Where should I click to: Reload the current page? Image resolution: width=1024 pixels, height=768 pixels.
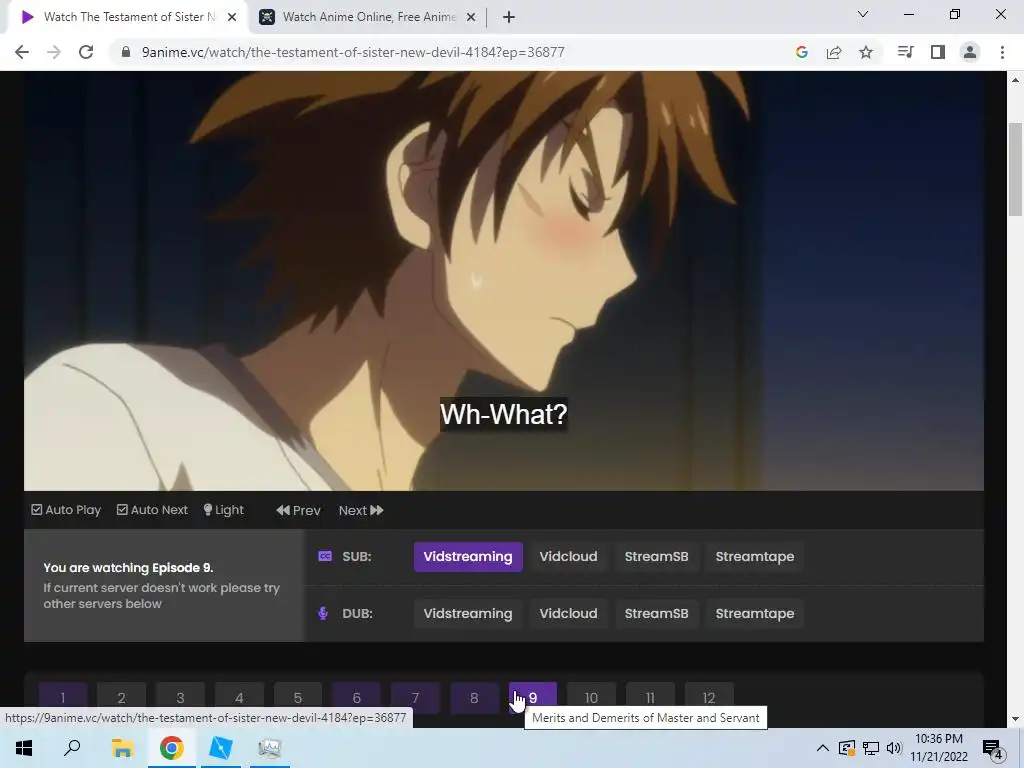tap(86, 52)
